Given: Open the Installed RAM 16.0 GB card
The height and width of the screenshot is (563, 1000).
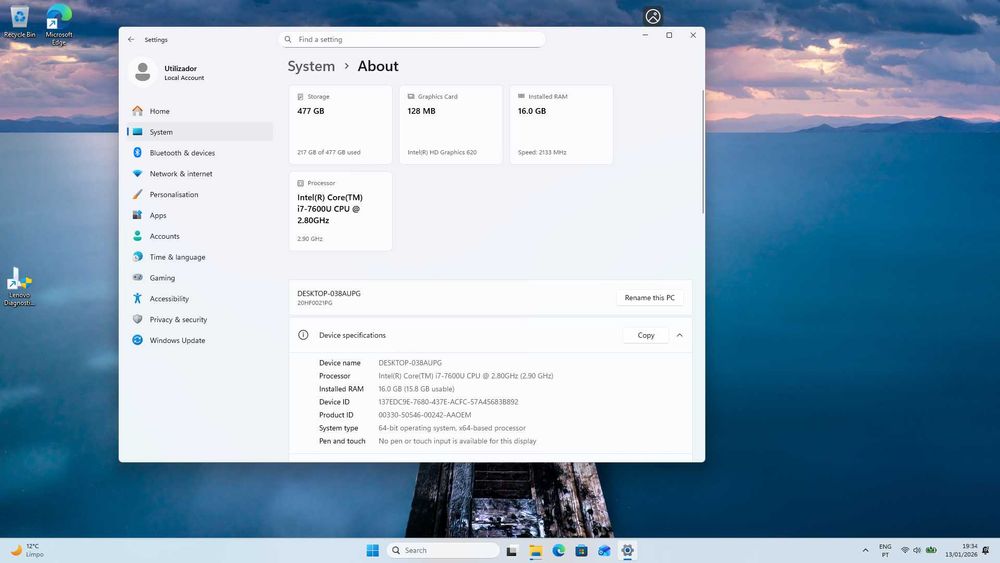Looking at the screenshot, I should pos(561,125).
